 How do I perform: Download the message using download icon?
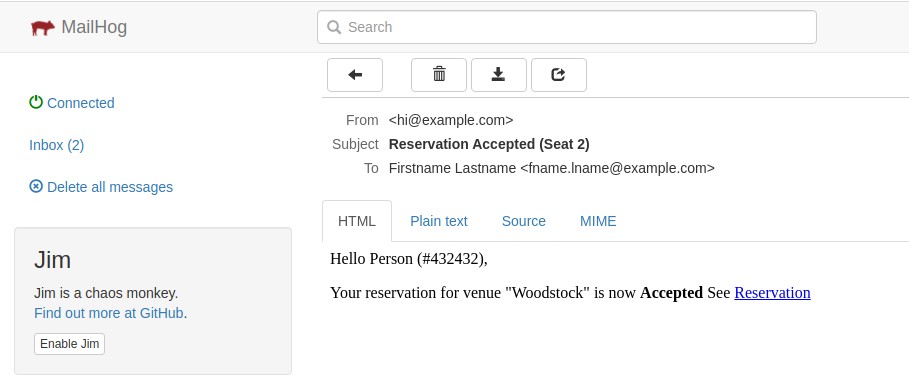click(499, 75)
